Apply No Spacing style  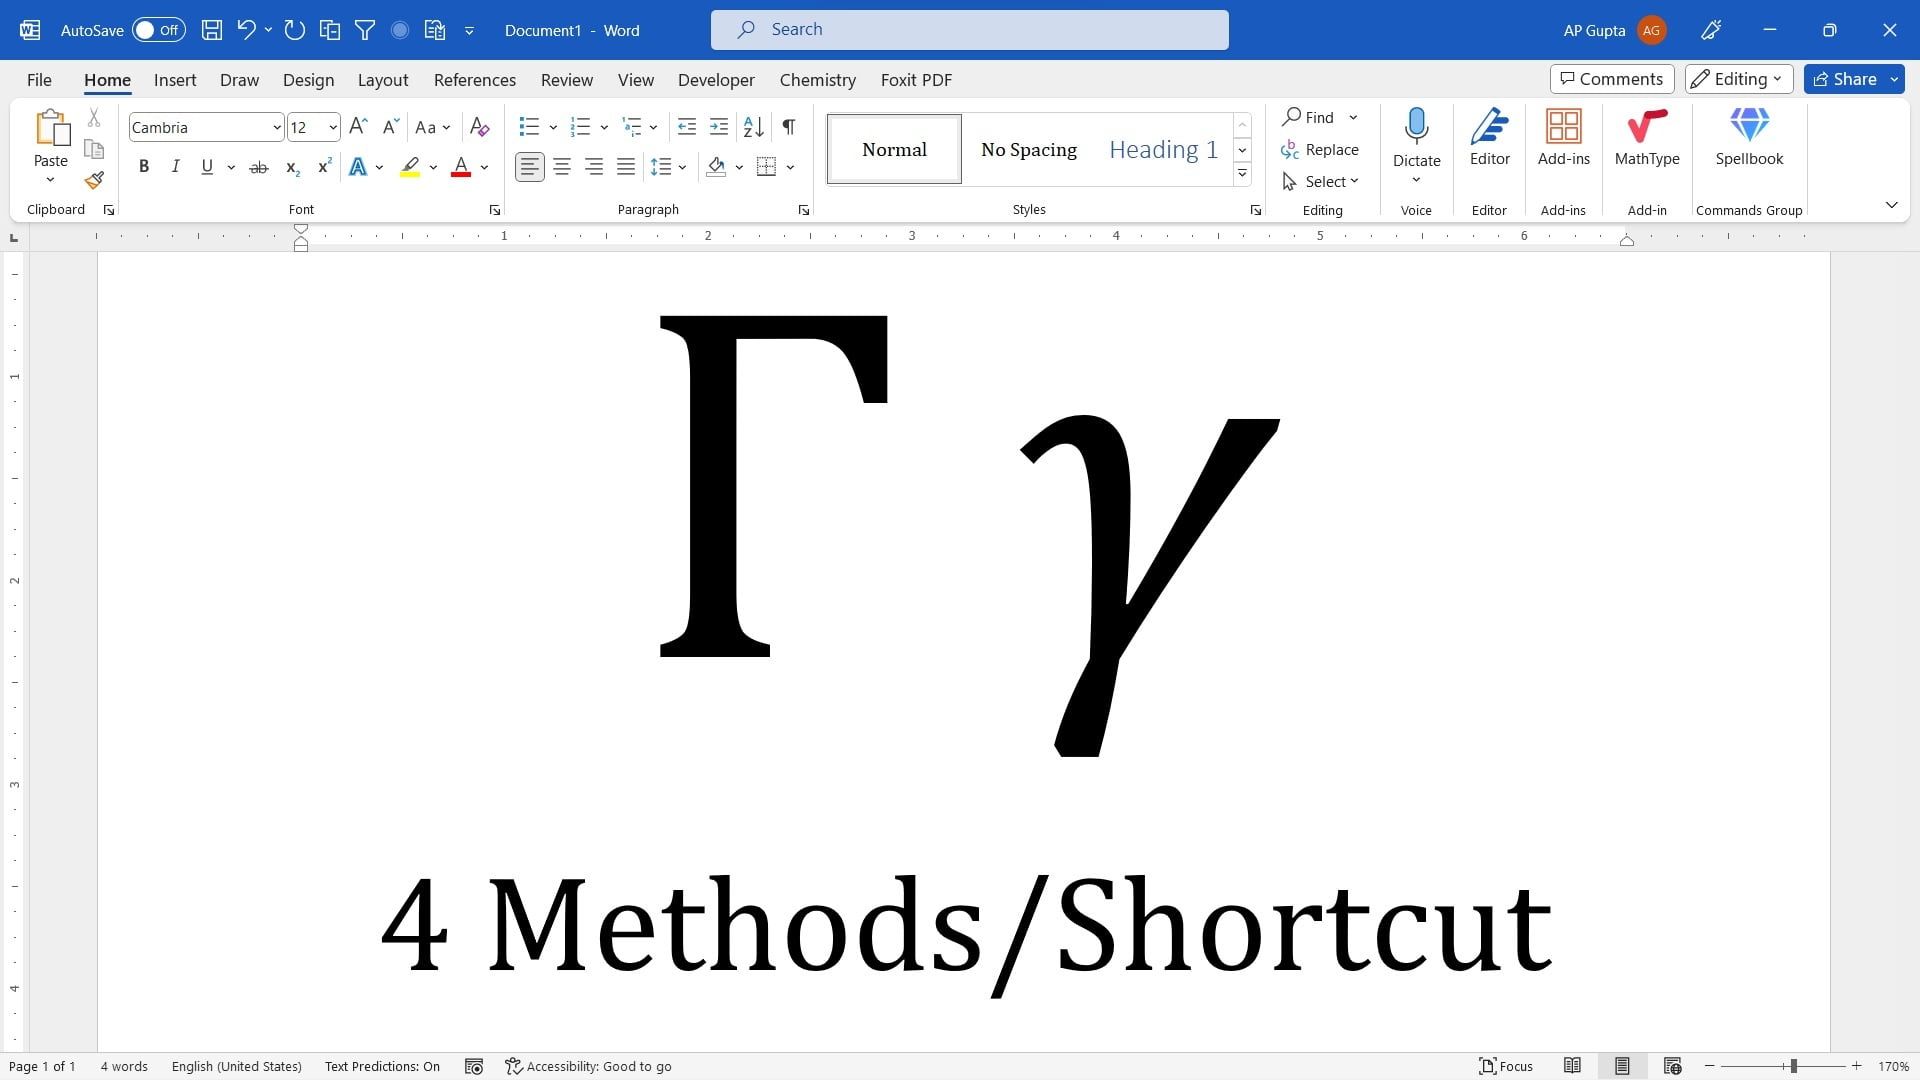[1029, 149]
